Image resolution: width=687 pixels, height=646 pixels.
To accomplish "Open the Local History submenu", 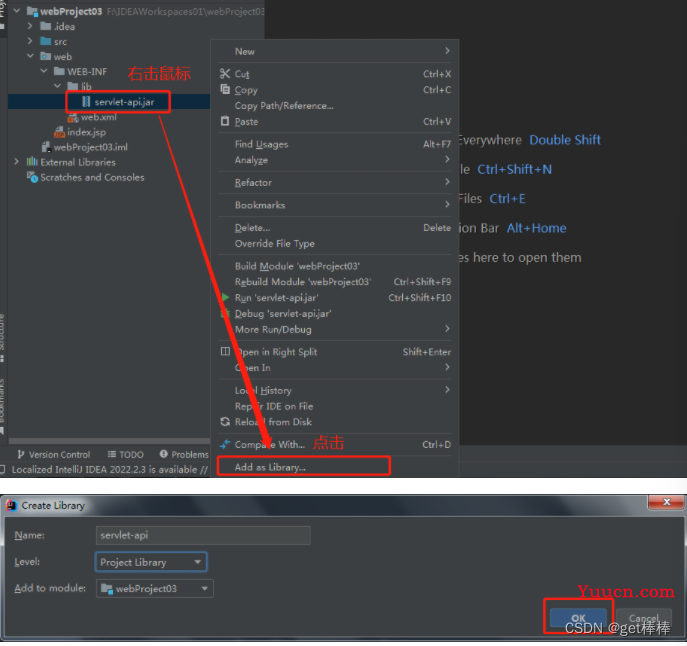I will click(x=335, y=390).
